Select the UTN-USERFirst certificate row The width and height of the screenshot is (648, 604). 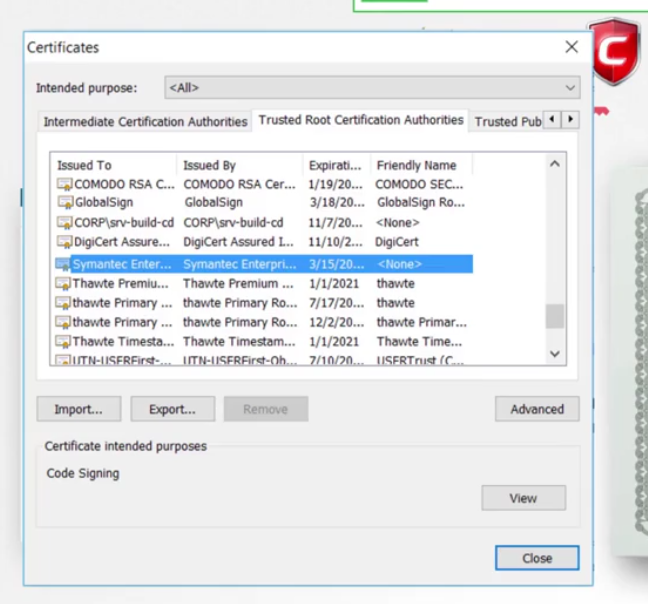click(x=264, y=360)
